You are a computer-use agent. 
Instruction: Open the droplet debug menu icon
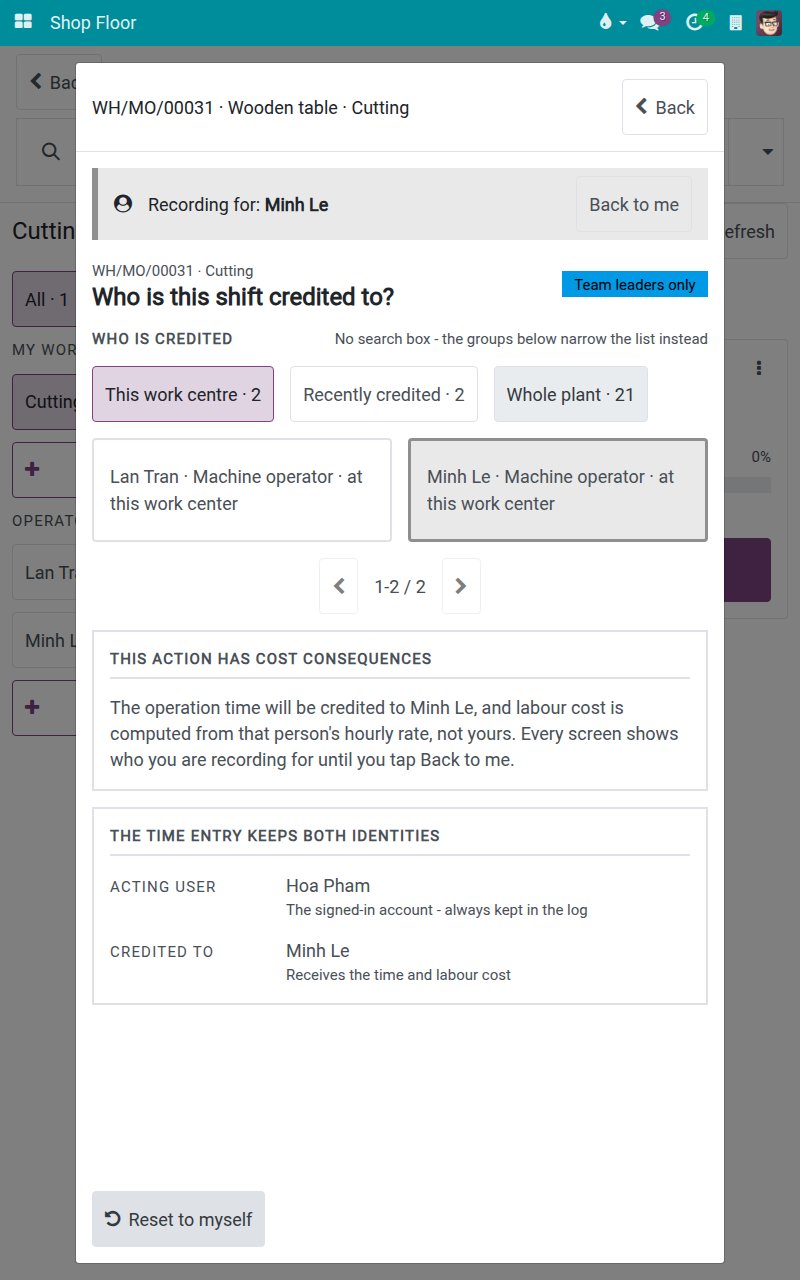(611, 22)
